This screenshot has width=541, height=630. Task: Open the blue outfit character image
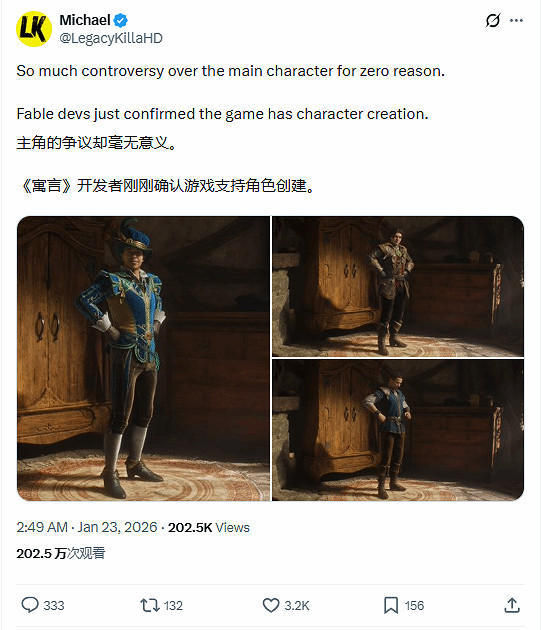[x=143, y=358]
